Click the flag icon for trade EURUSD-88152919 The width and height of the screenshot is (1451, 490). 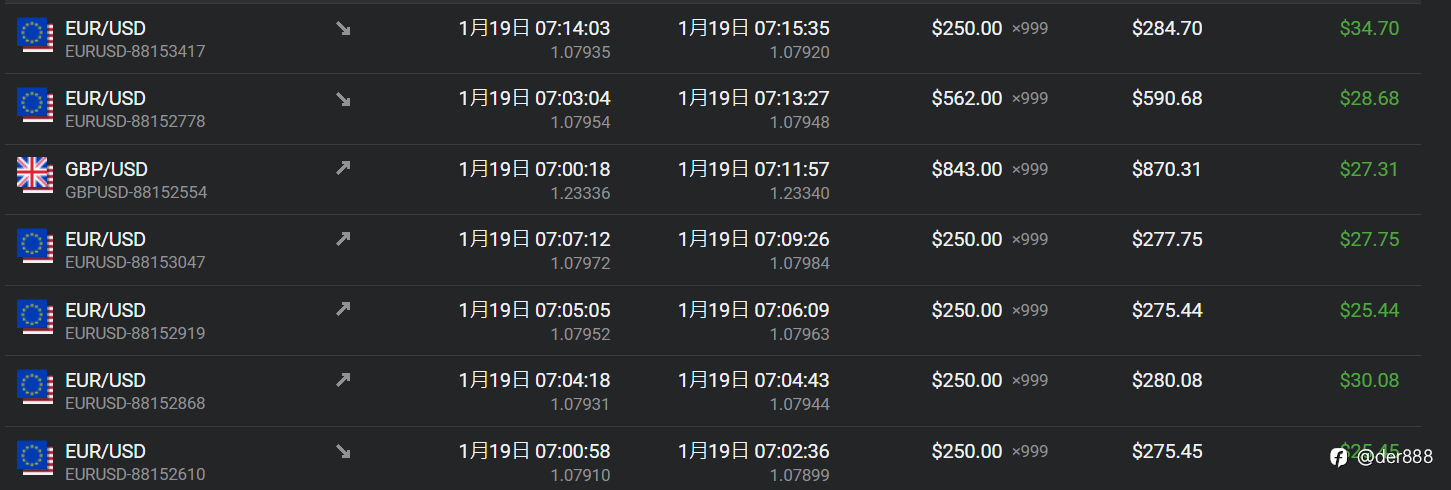[x=35, y=317]
